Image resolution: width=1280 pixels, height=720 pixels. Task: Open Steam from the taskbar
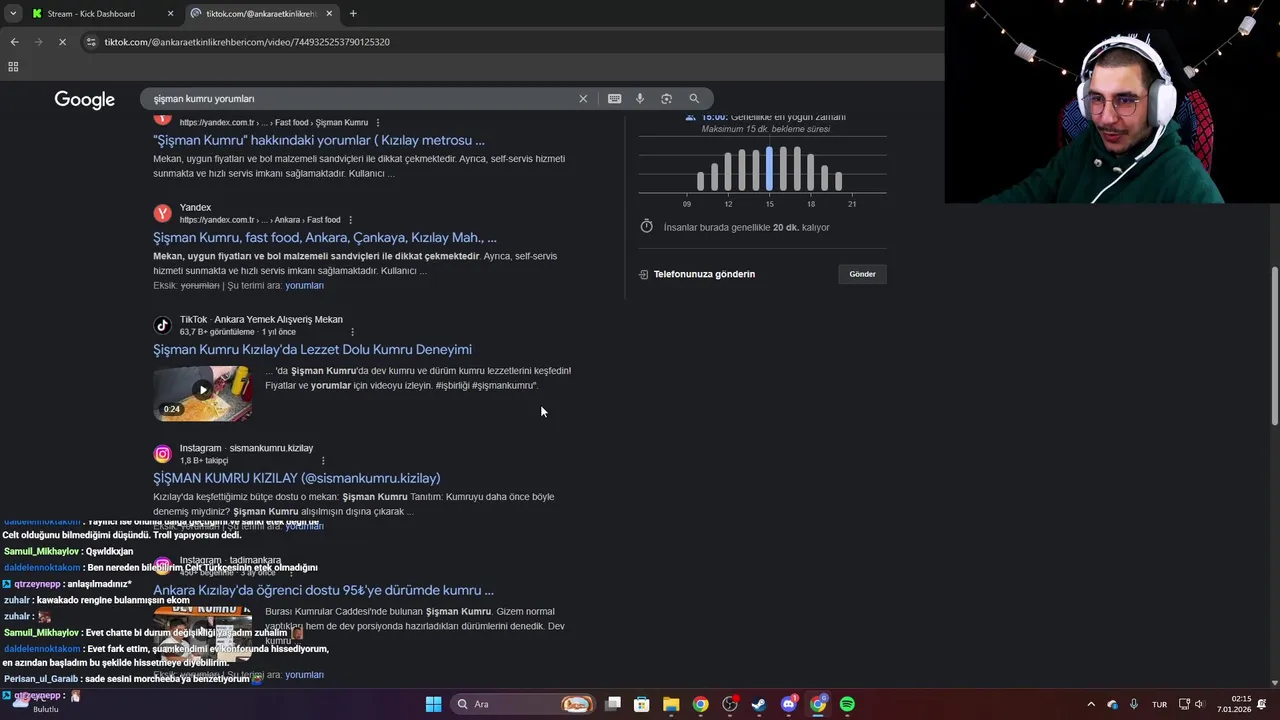coord(759,704)
